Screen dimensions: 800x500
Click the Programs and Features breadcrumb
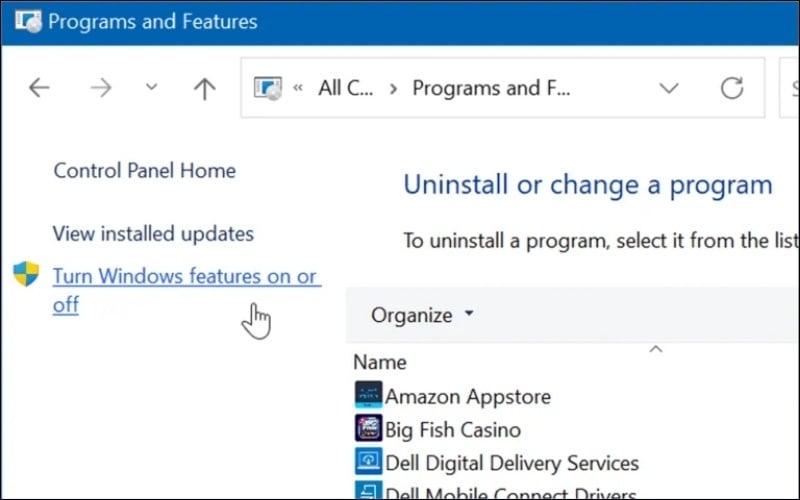[491, 88]
